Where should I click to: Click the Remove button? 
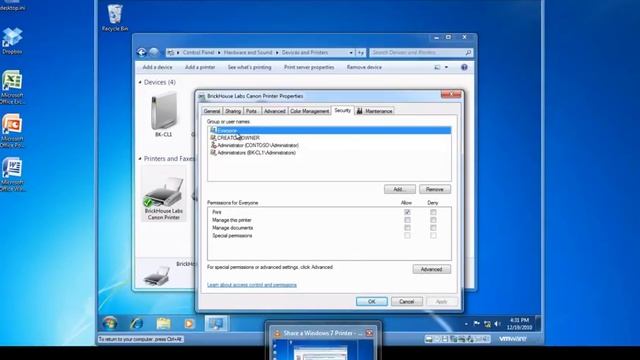(x=435, y=189)
